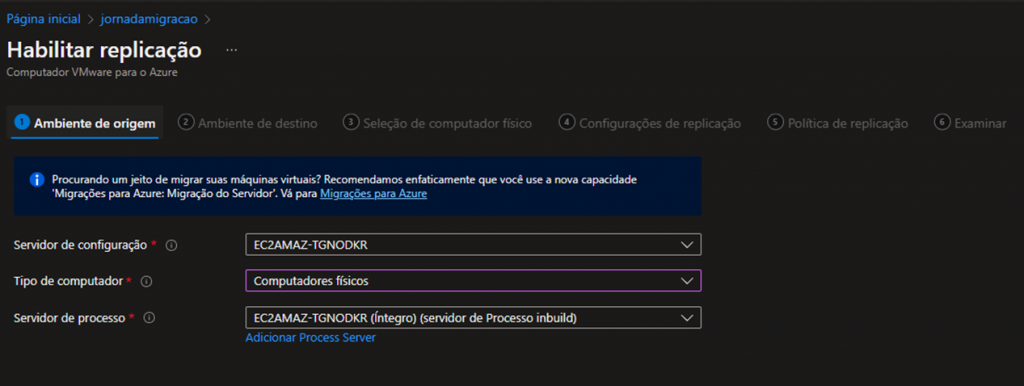The image size is (1024, 386).
Task: Click the Adicionar Process Server link
Action: [310, 338]
